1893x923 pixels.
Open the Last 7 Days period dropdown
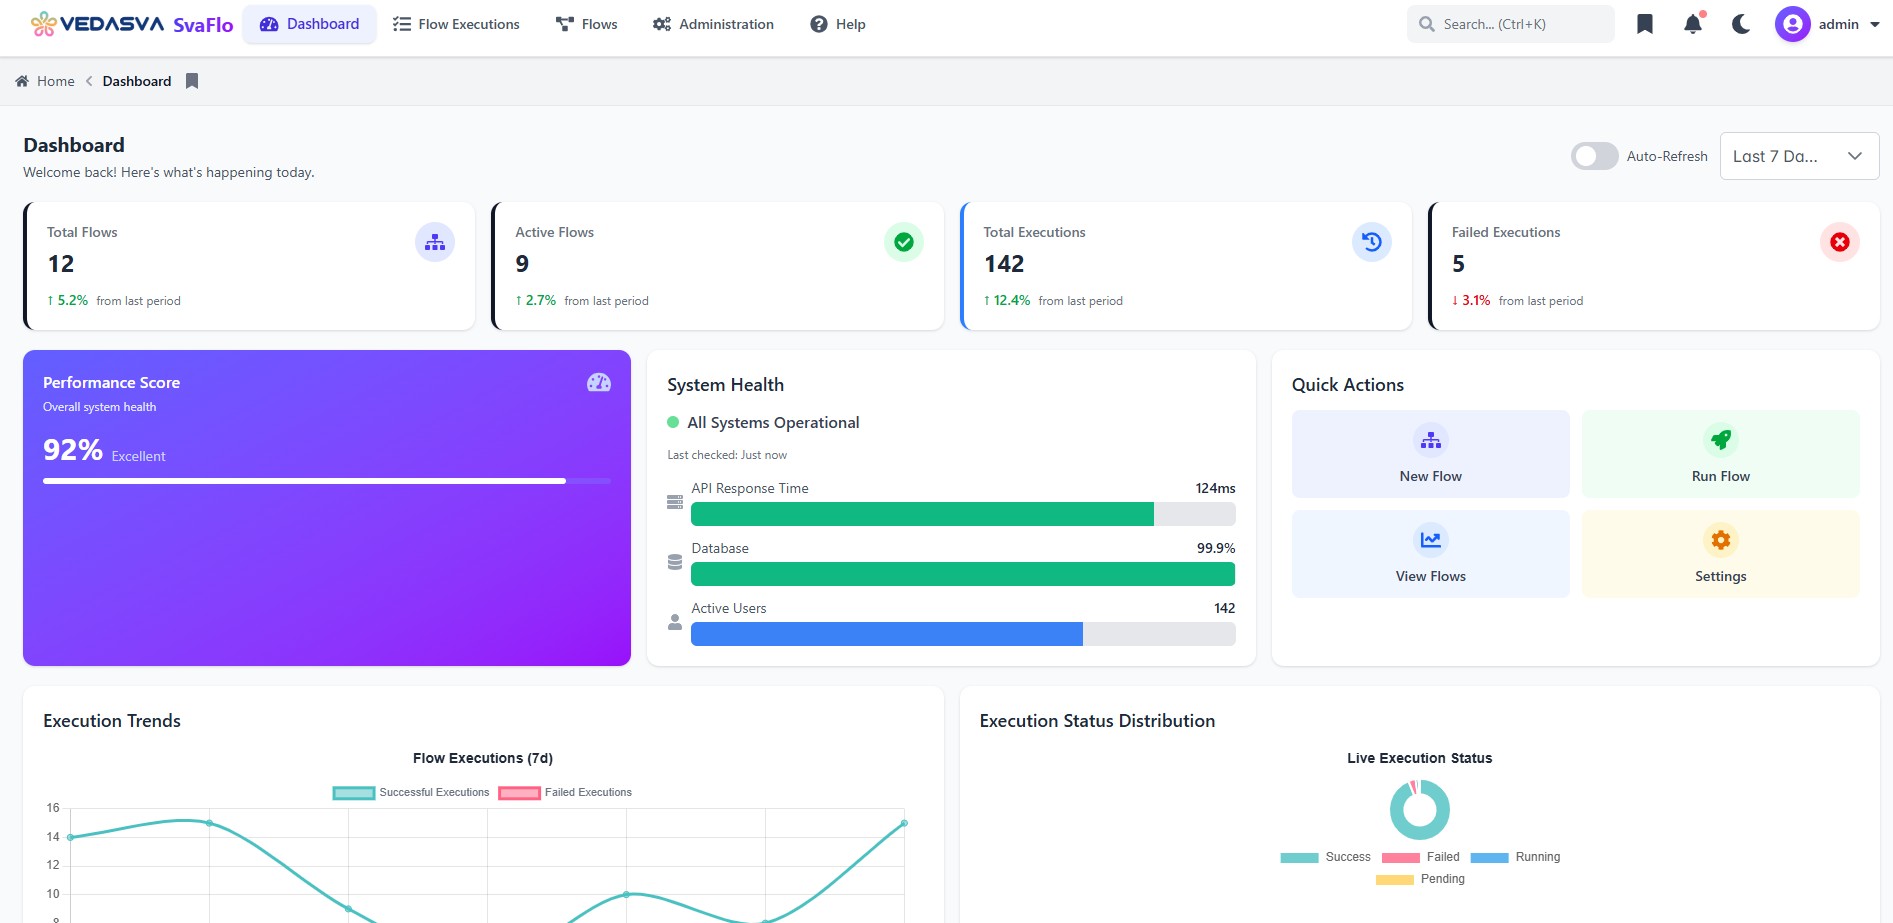point(1799,156)
